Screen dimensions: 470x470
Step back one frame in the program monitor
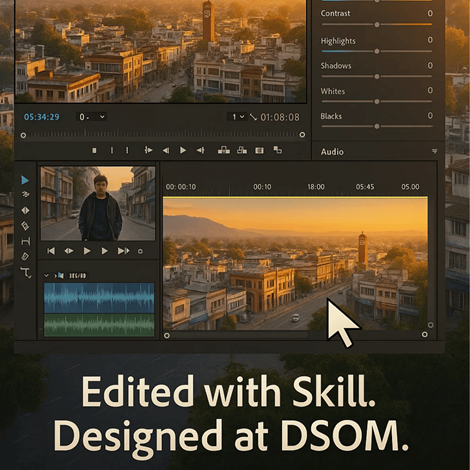166,151
